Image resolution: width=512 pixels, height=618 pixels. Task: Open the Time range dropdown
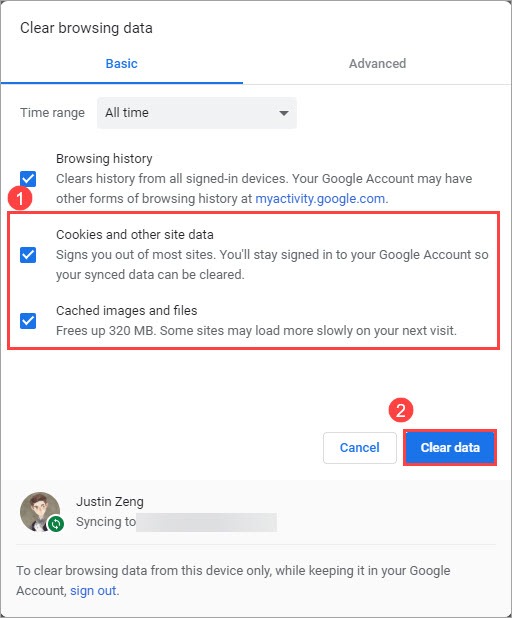197,113
